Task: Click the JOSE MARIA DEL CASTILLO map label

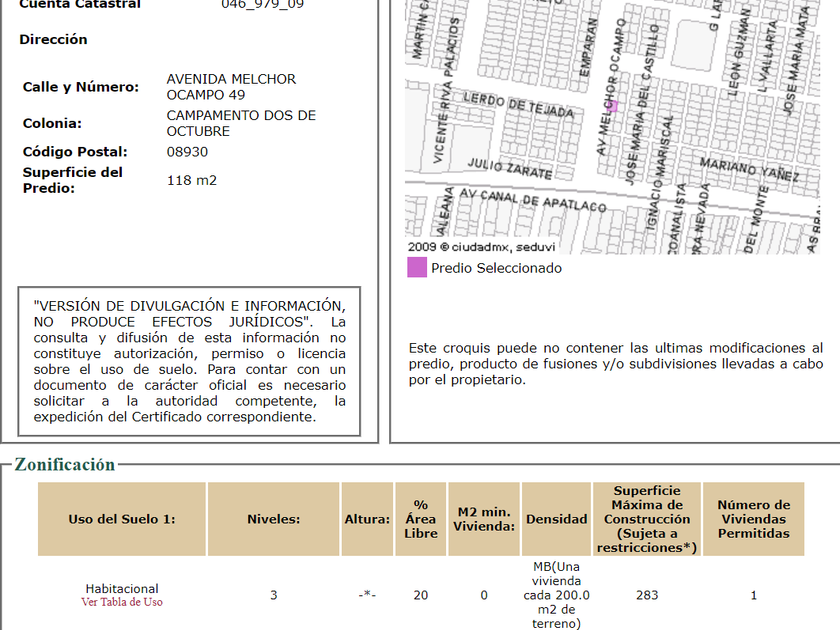Action: [642, 104]
